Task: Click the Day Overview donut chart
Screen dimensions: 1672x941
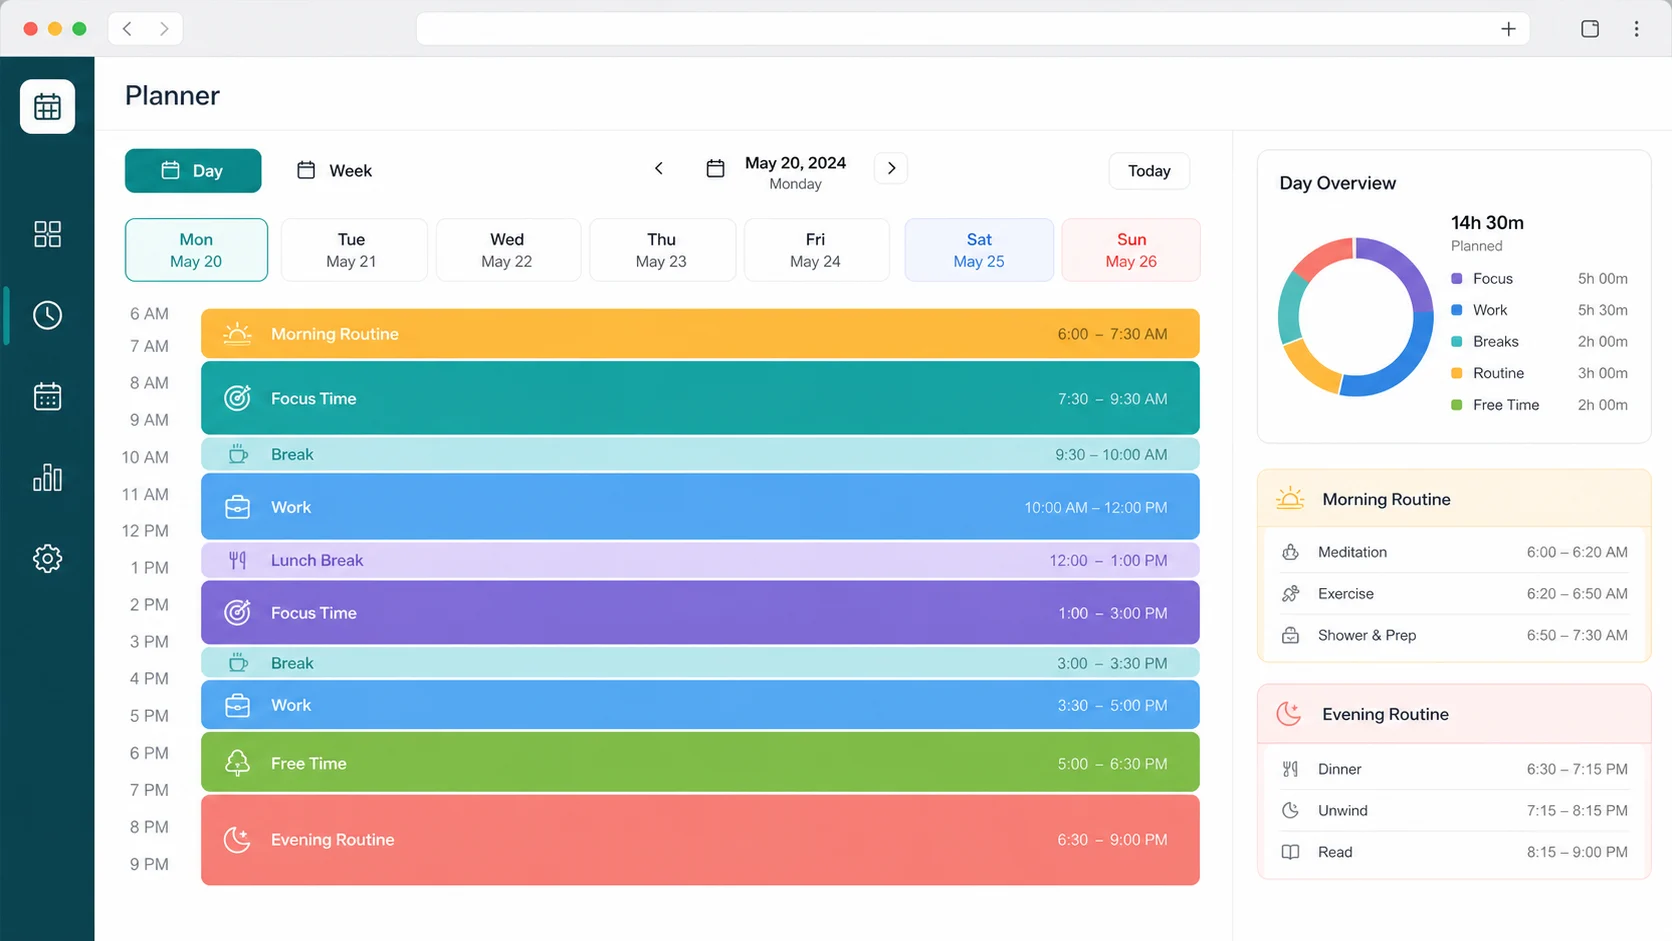Action: click(x=1356, y=317)
